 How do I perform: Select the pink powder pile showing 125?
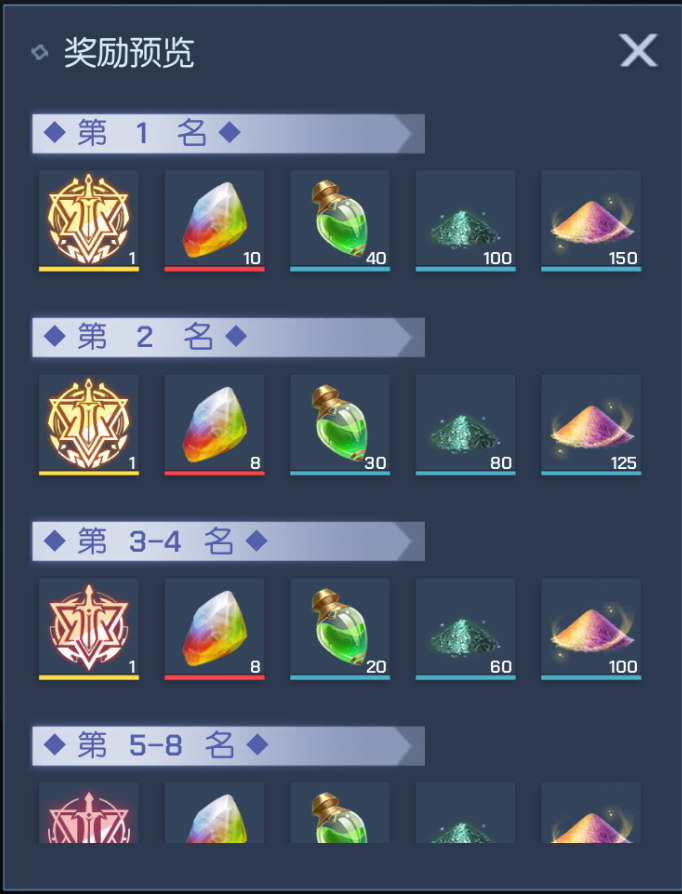click(x=591, y=425)
